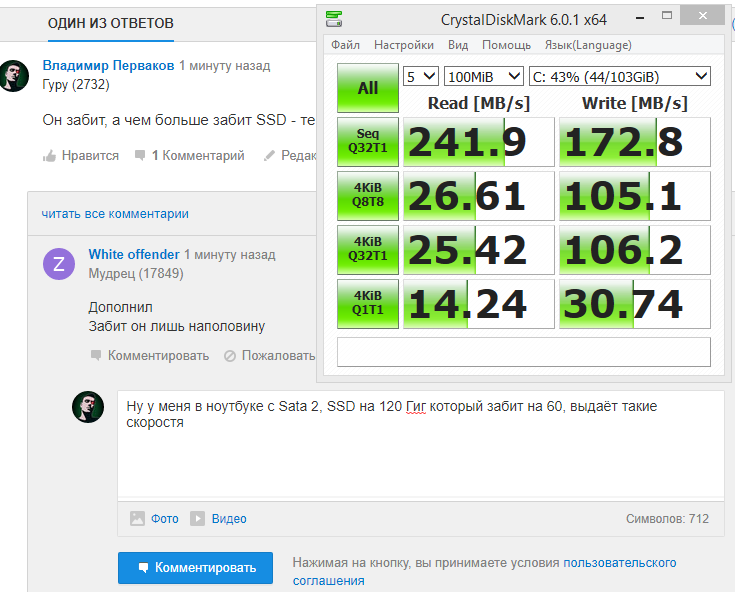Click the misspelled word Гиг in comment
This screenshot has height=592, width=735.
pos(416,406)
